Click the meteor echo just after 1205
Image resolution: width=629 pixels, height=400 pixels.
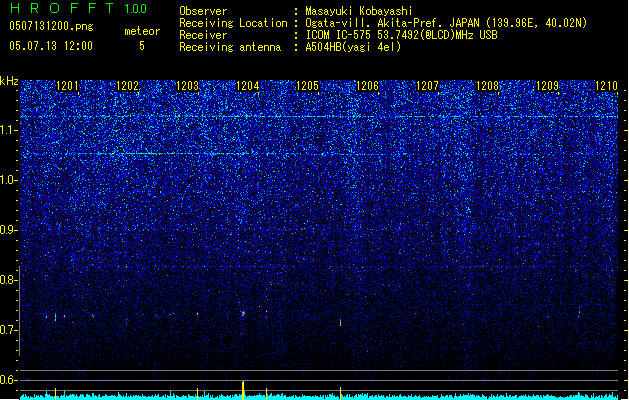[341, 322]
